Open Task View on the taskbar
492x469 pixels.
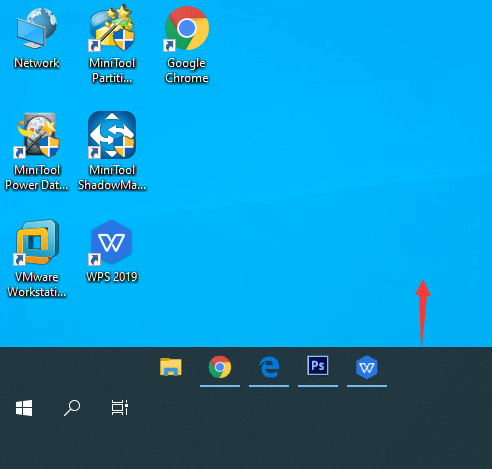coord(120,407)
